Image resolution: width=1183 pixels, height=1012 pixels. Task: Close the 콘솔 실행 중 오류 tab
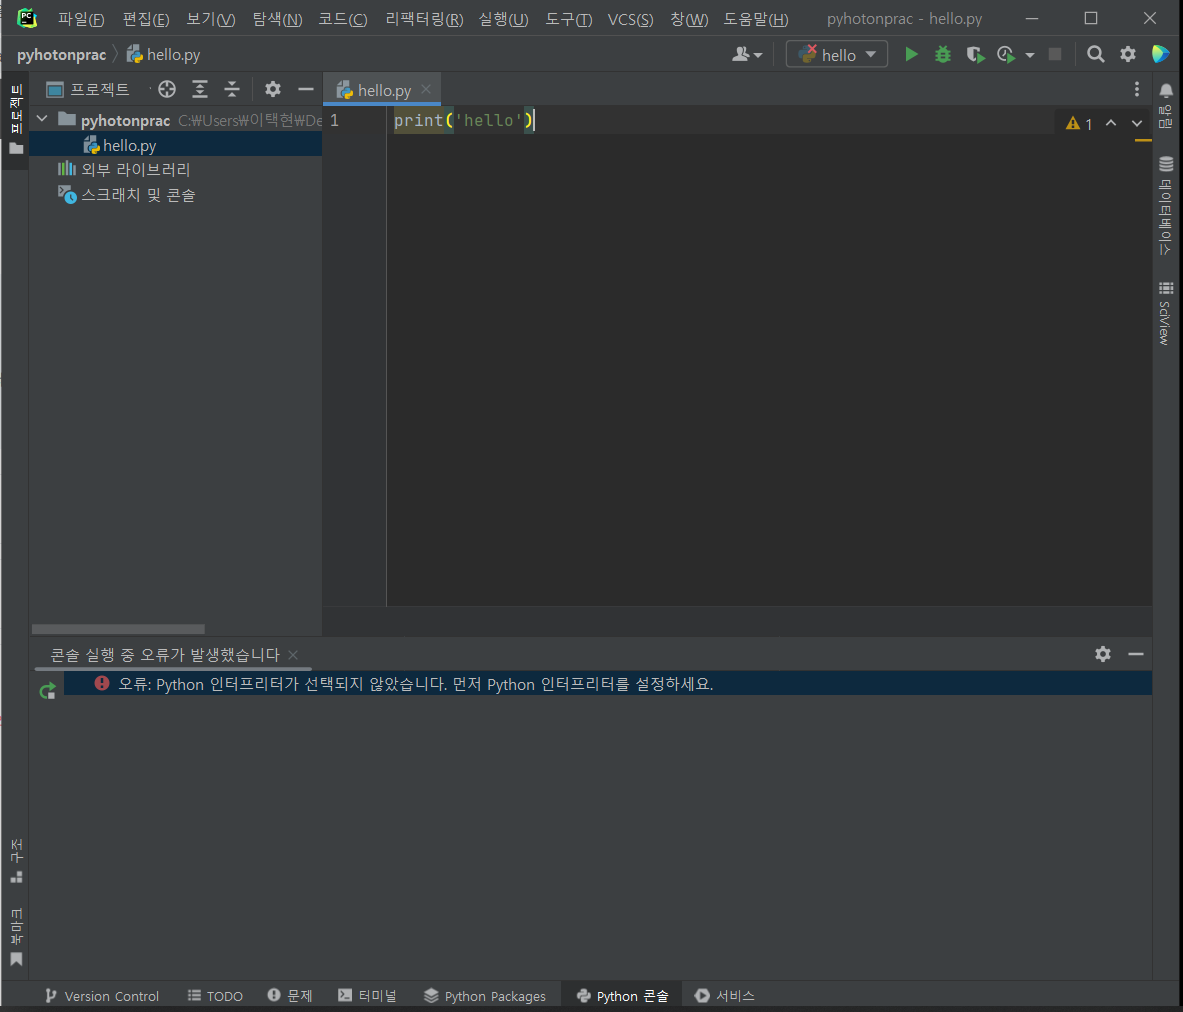click(293, 654)
